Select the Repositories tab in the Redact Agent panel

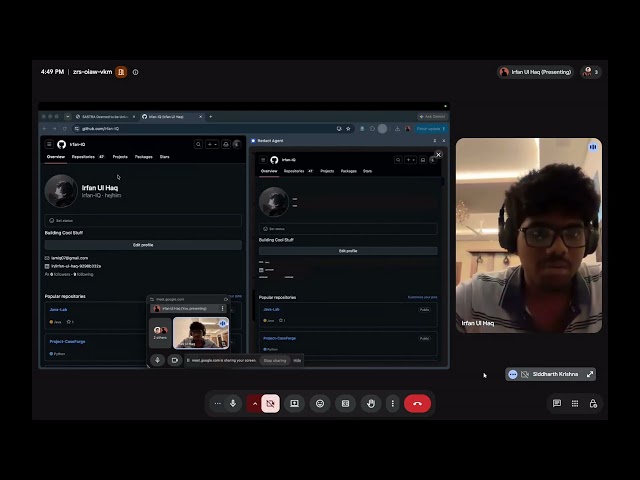tap(298, 171)
